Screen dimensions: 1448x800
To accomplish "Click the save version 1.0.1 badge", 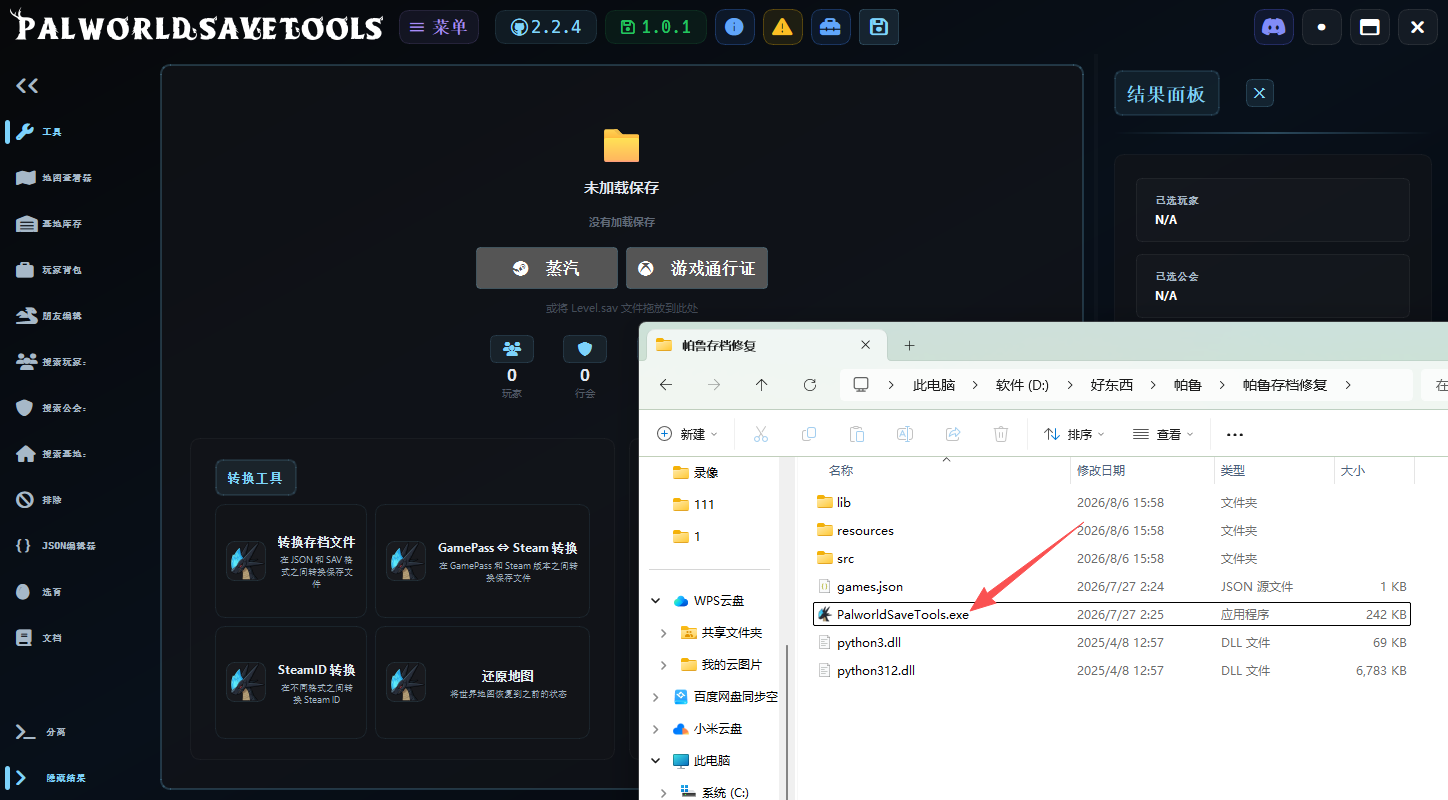I will click(656, 27).
